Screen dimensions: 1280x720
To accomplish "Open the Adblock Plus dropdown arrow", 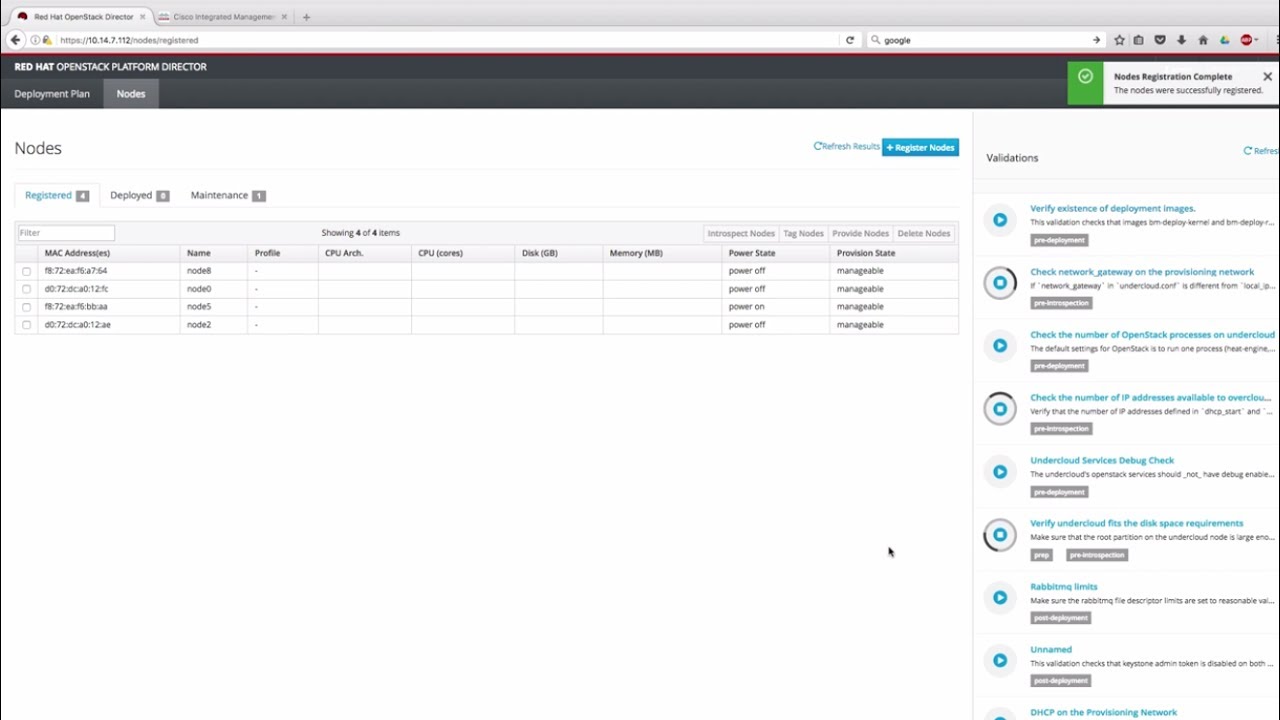I will pyautogui.click(x=1256, y=40).
